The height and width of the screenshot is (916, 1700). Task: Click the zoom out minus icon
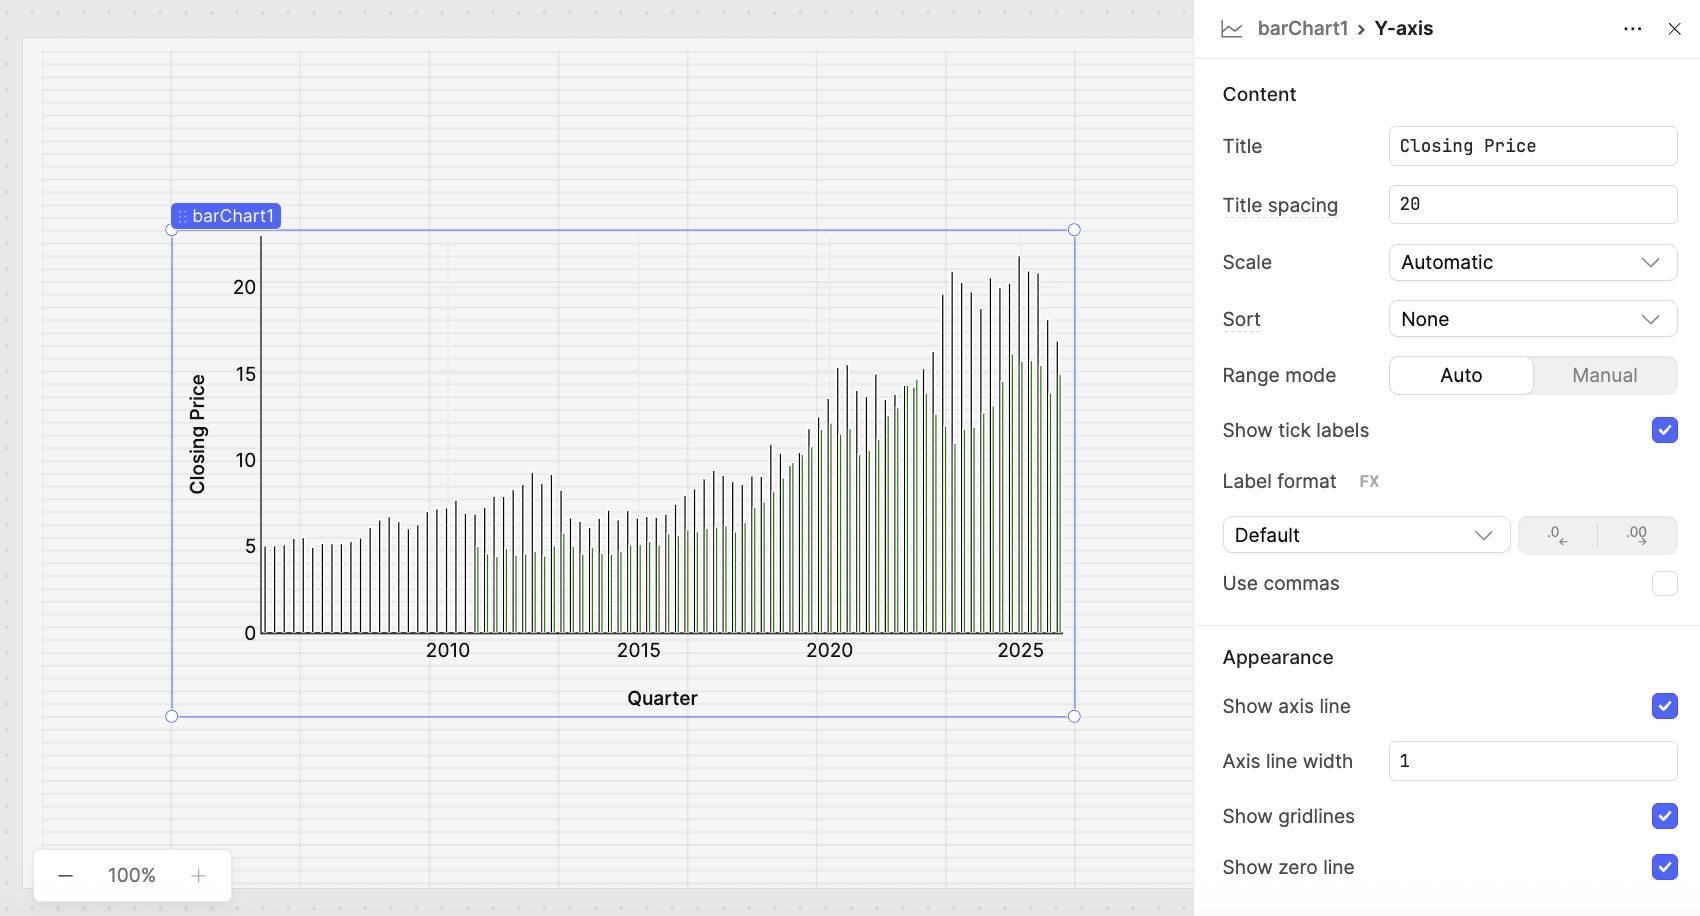[x=65, y=875]
